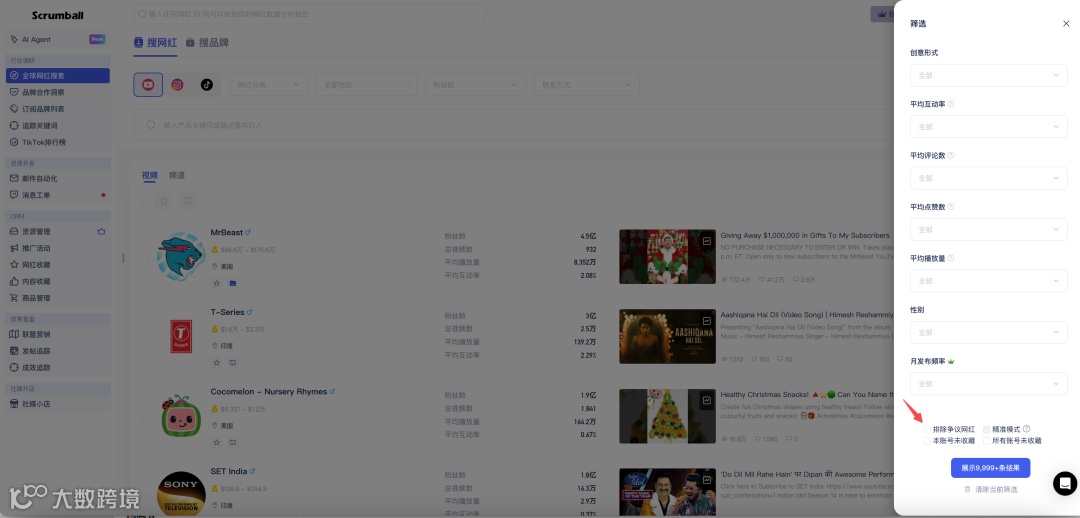Click the help icon next to 平均播放量
This screenshot has width=1080, height=518.
click(951, 258)
